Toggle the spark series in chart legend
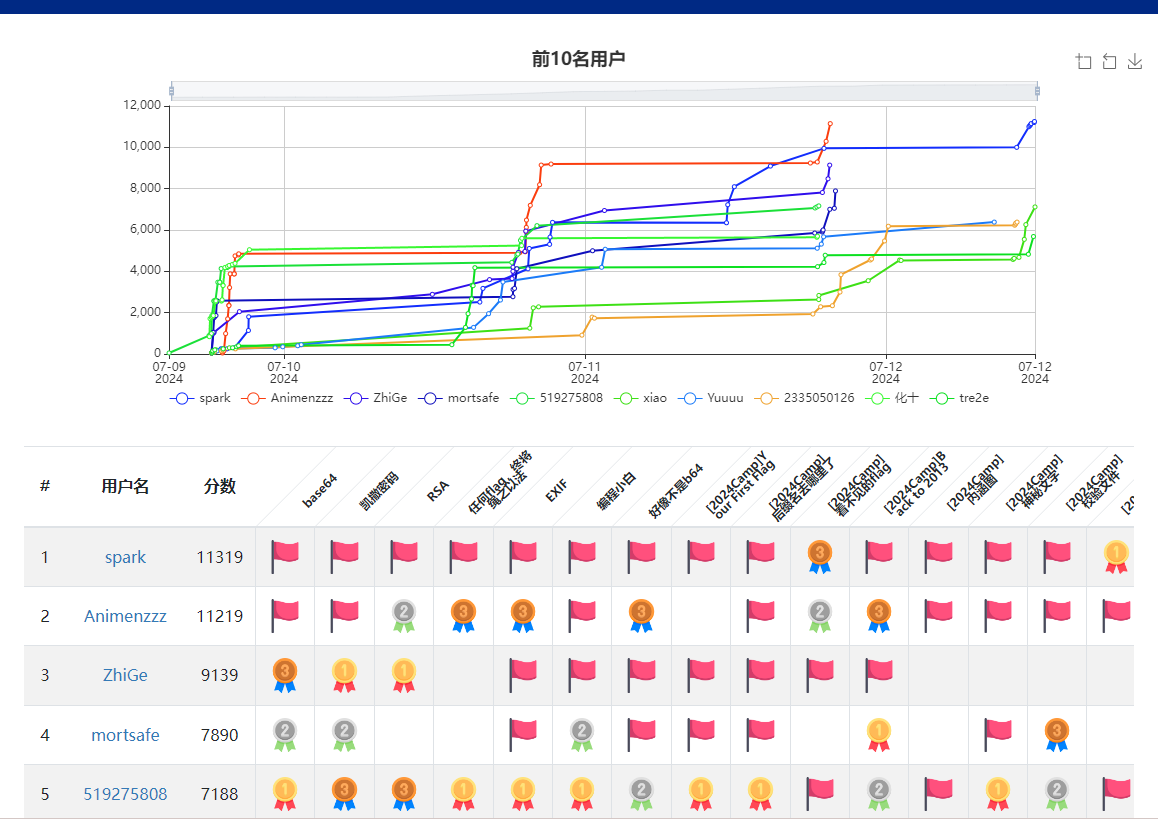1158x819 pixels. click(202, 398)
